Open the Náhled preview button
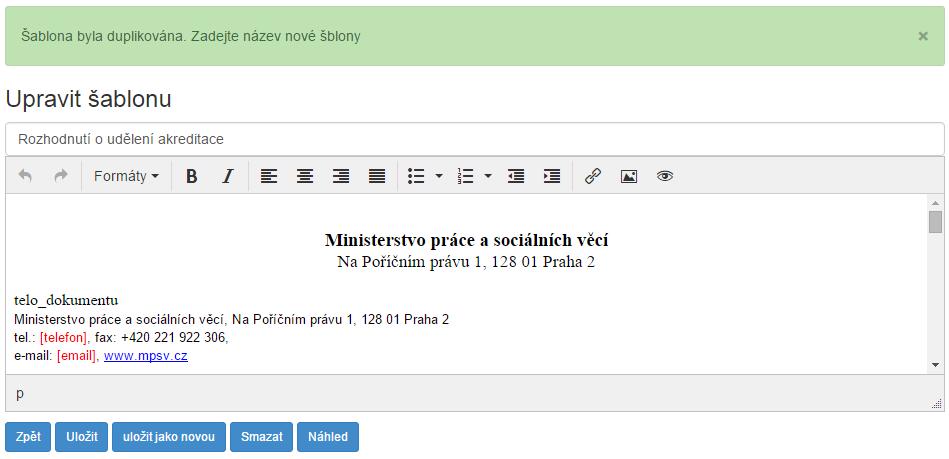 [x=328, y=437]
